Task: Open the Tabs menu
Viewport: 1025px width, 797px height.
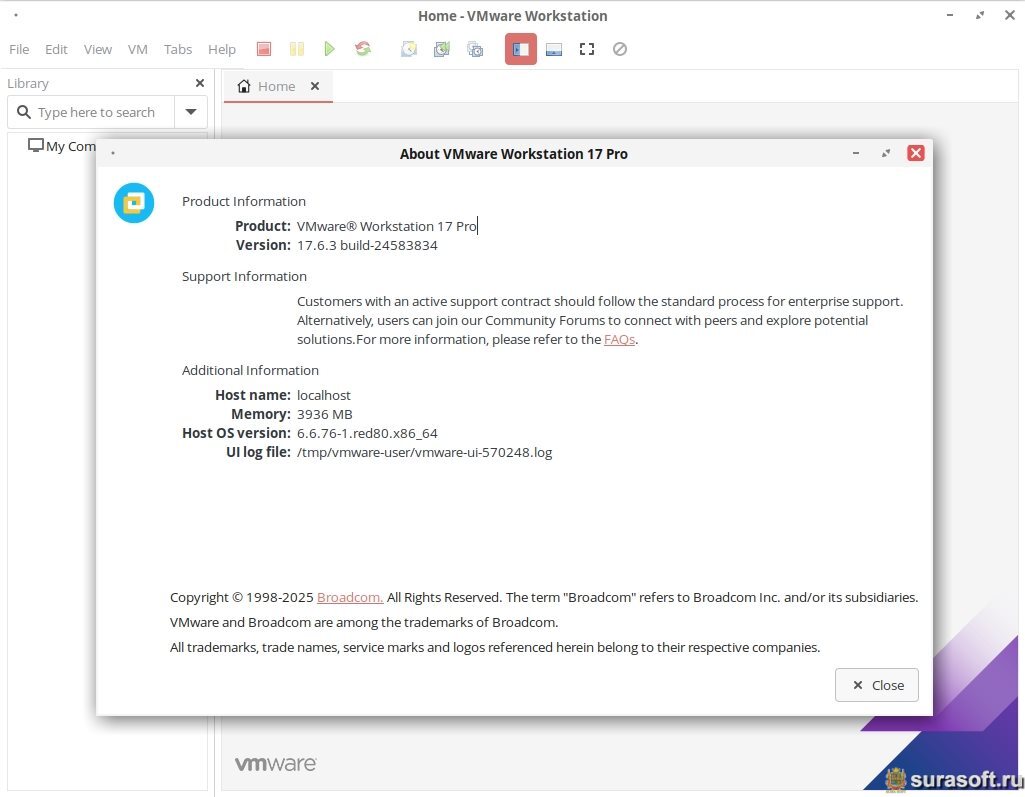Action: click(x=178, y=49)
